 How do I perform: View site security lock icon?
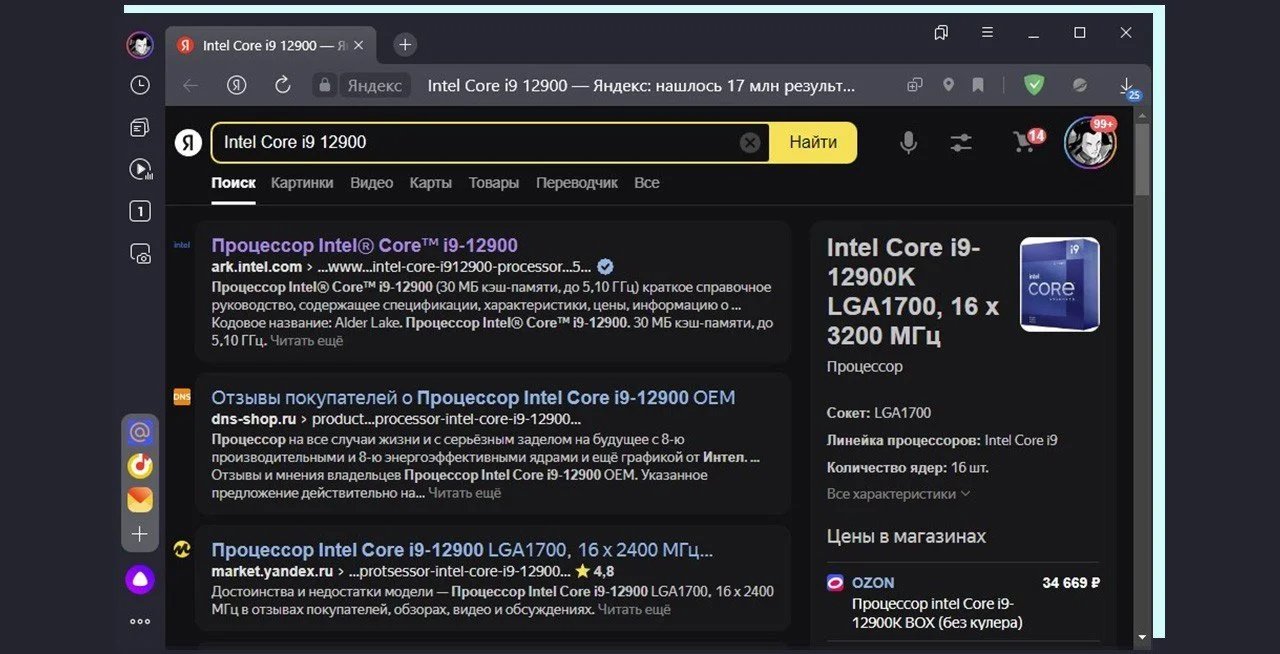tap(323, 86)
